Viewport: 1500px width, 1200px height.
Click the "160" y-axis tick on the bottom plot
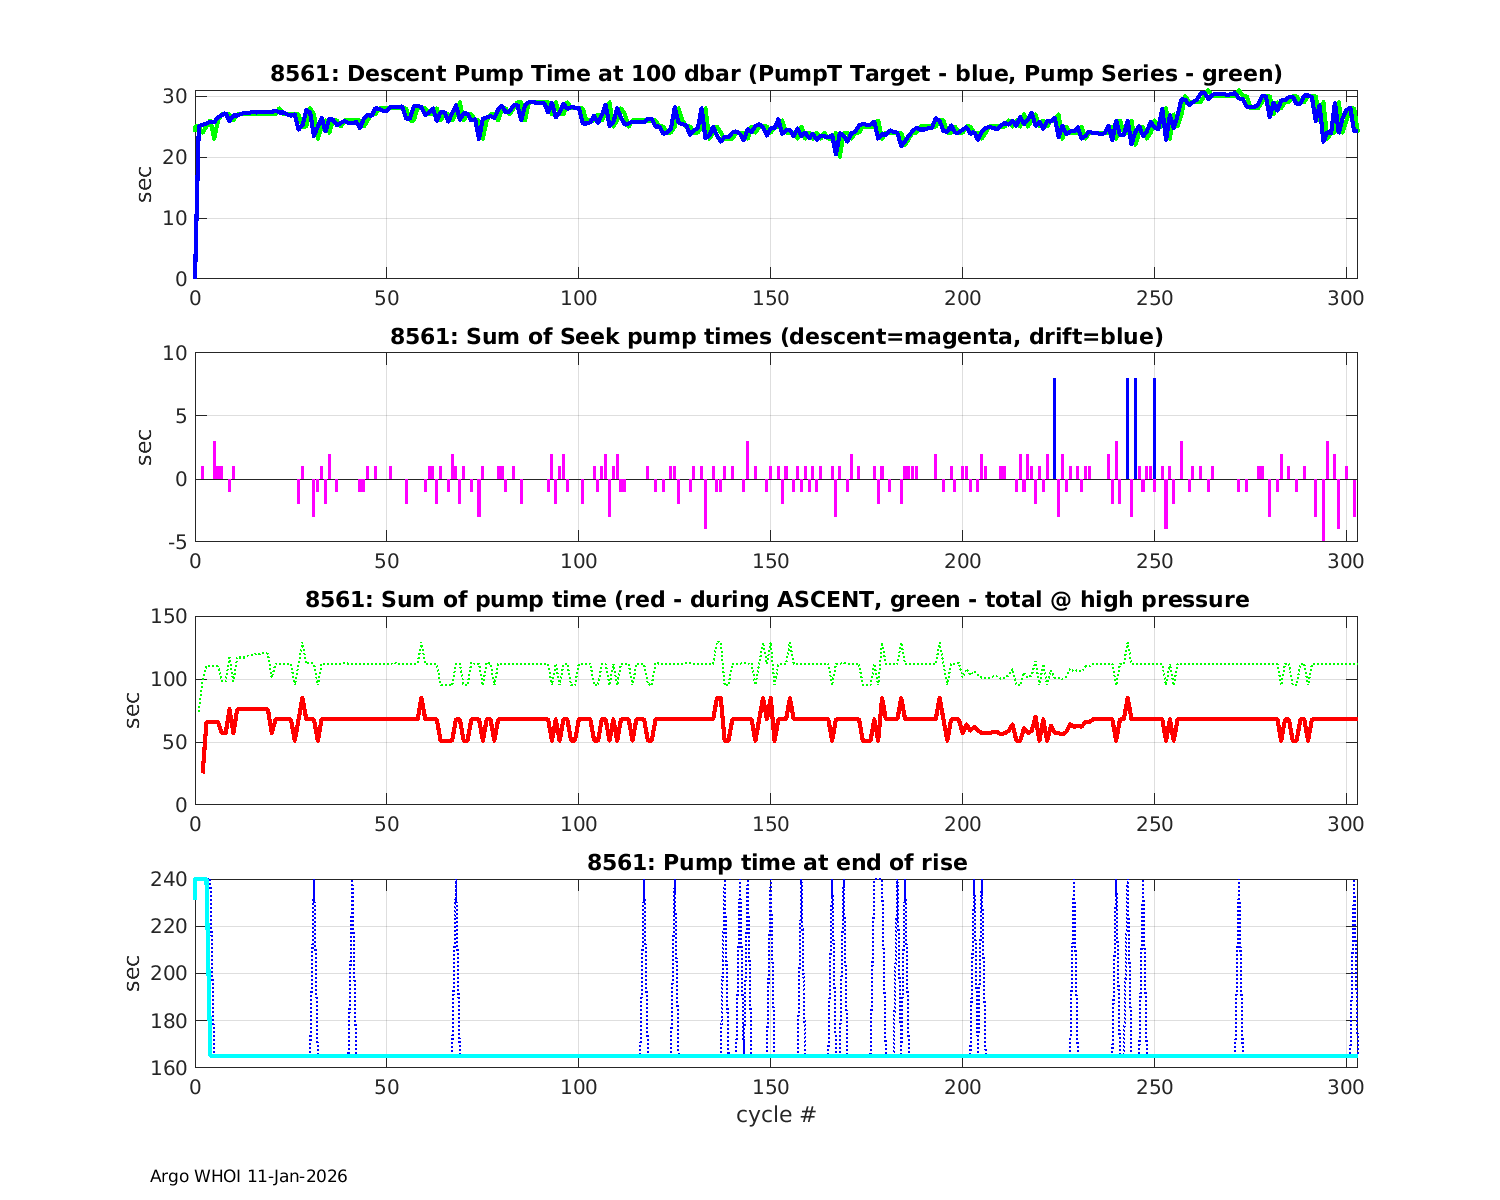pos(168,1067)
